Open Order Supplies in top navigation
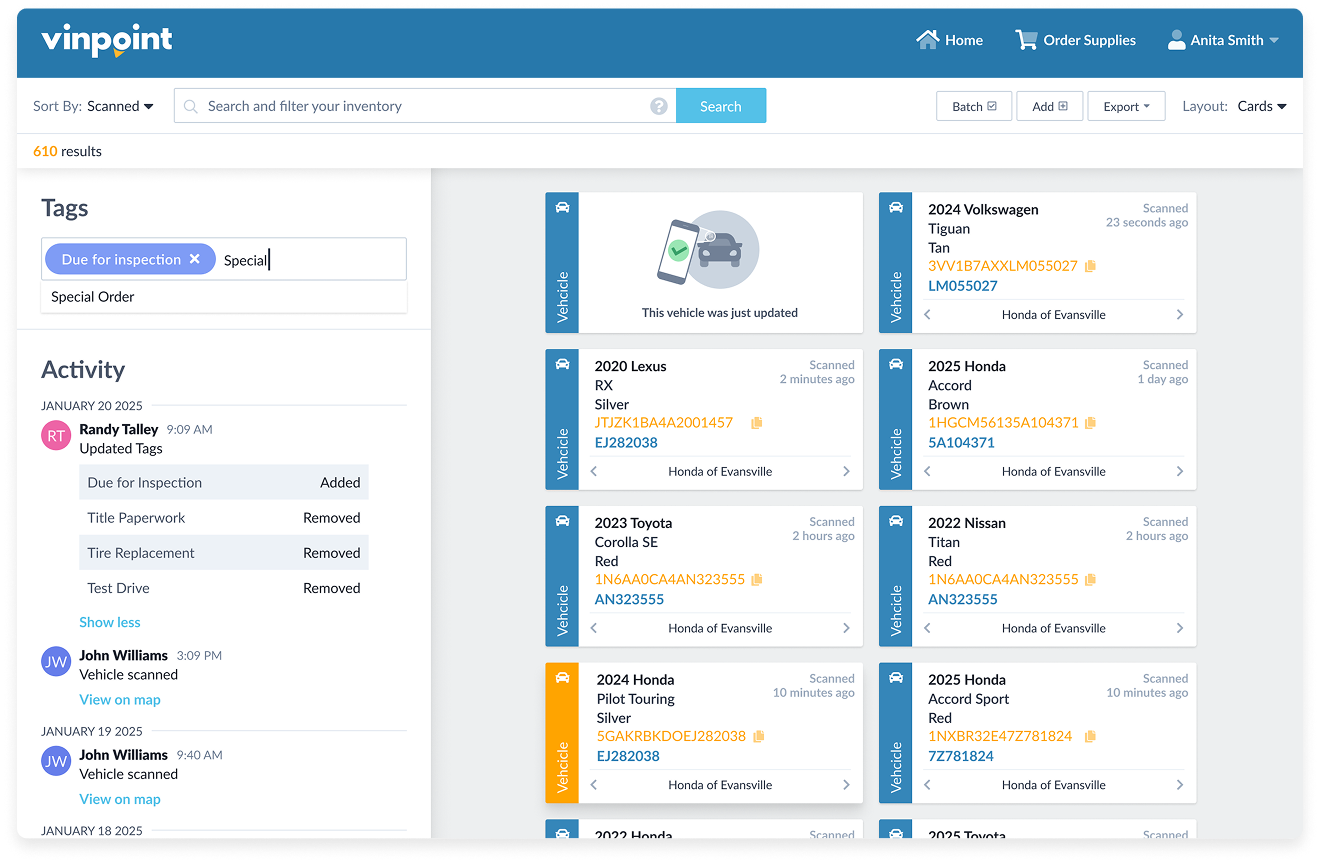The image size is (1319, 863). tap(1076, 40)
